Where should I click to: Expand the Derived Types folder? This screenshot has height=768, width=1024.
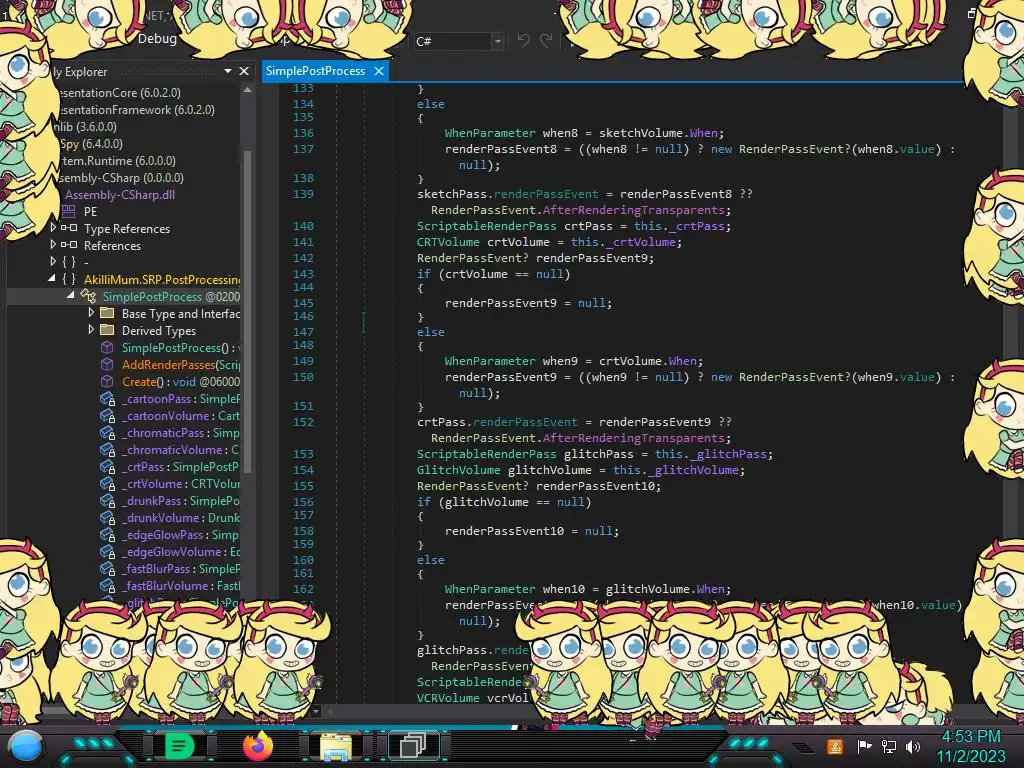point(91,329)
